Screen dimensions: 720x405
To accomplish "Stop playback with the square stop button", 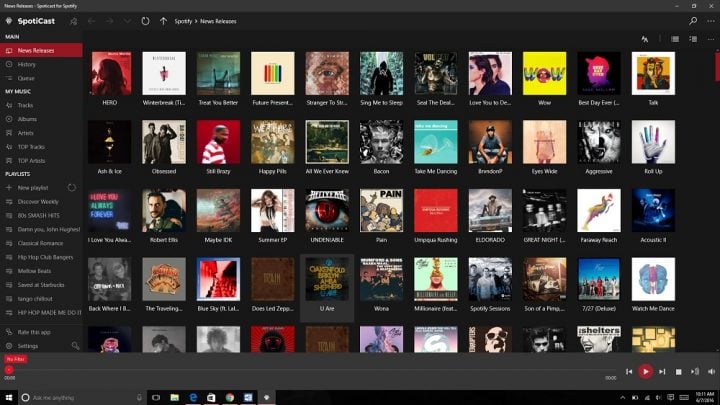I will point(678,372).
